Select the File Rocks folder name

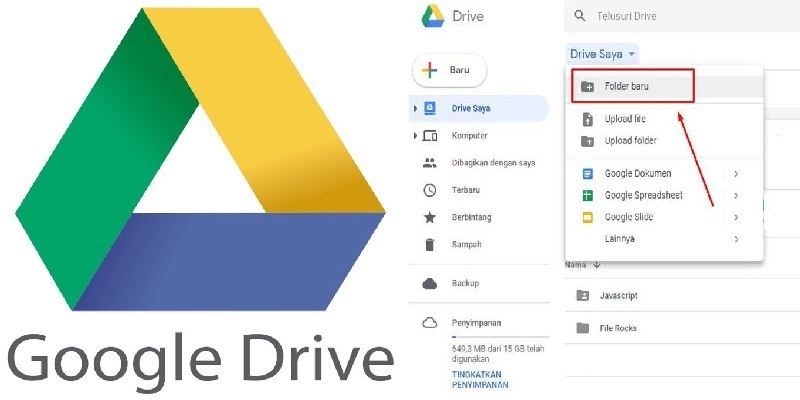point(618,328)
